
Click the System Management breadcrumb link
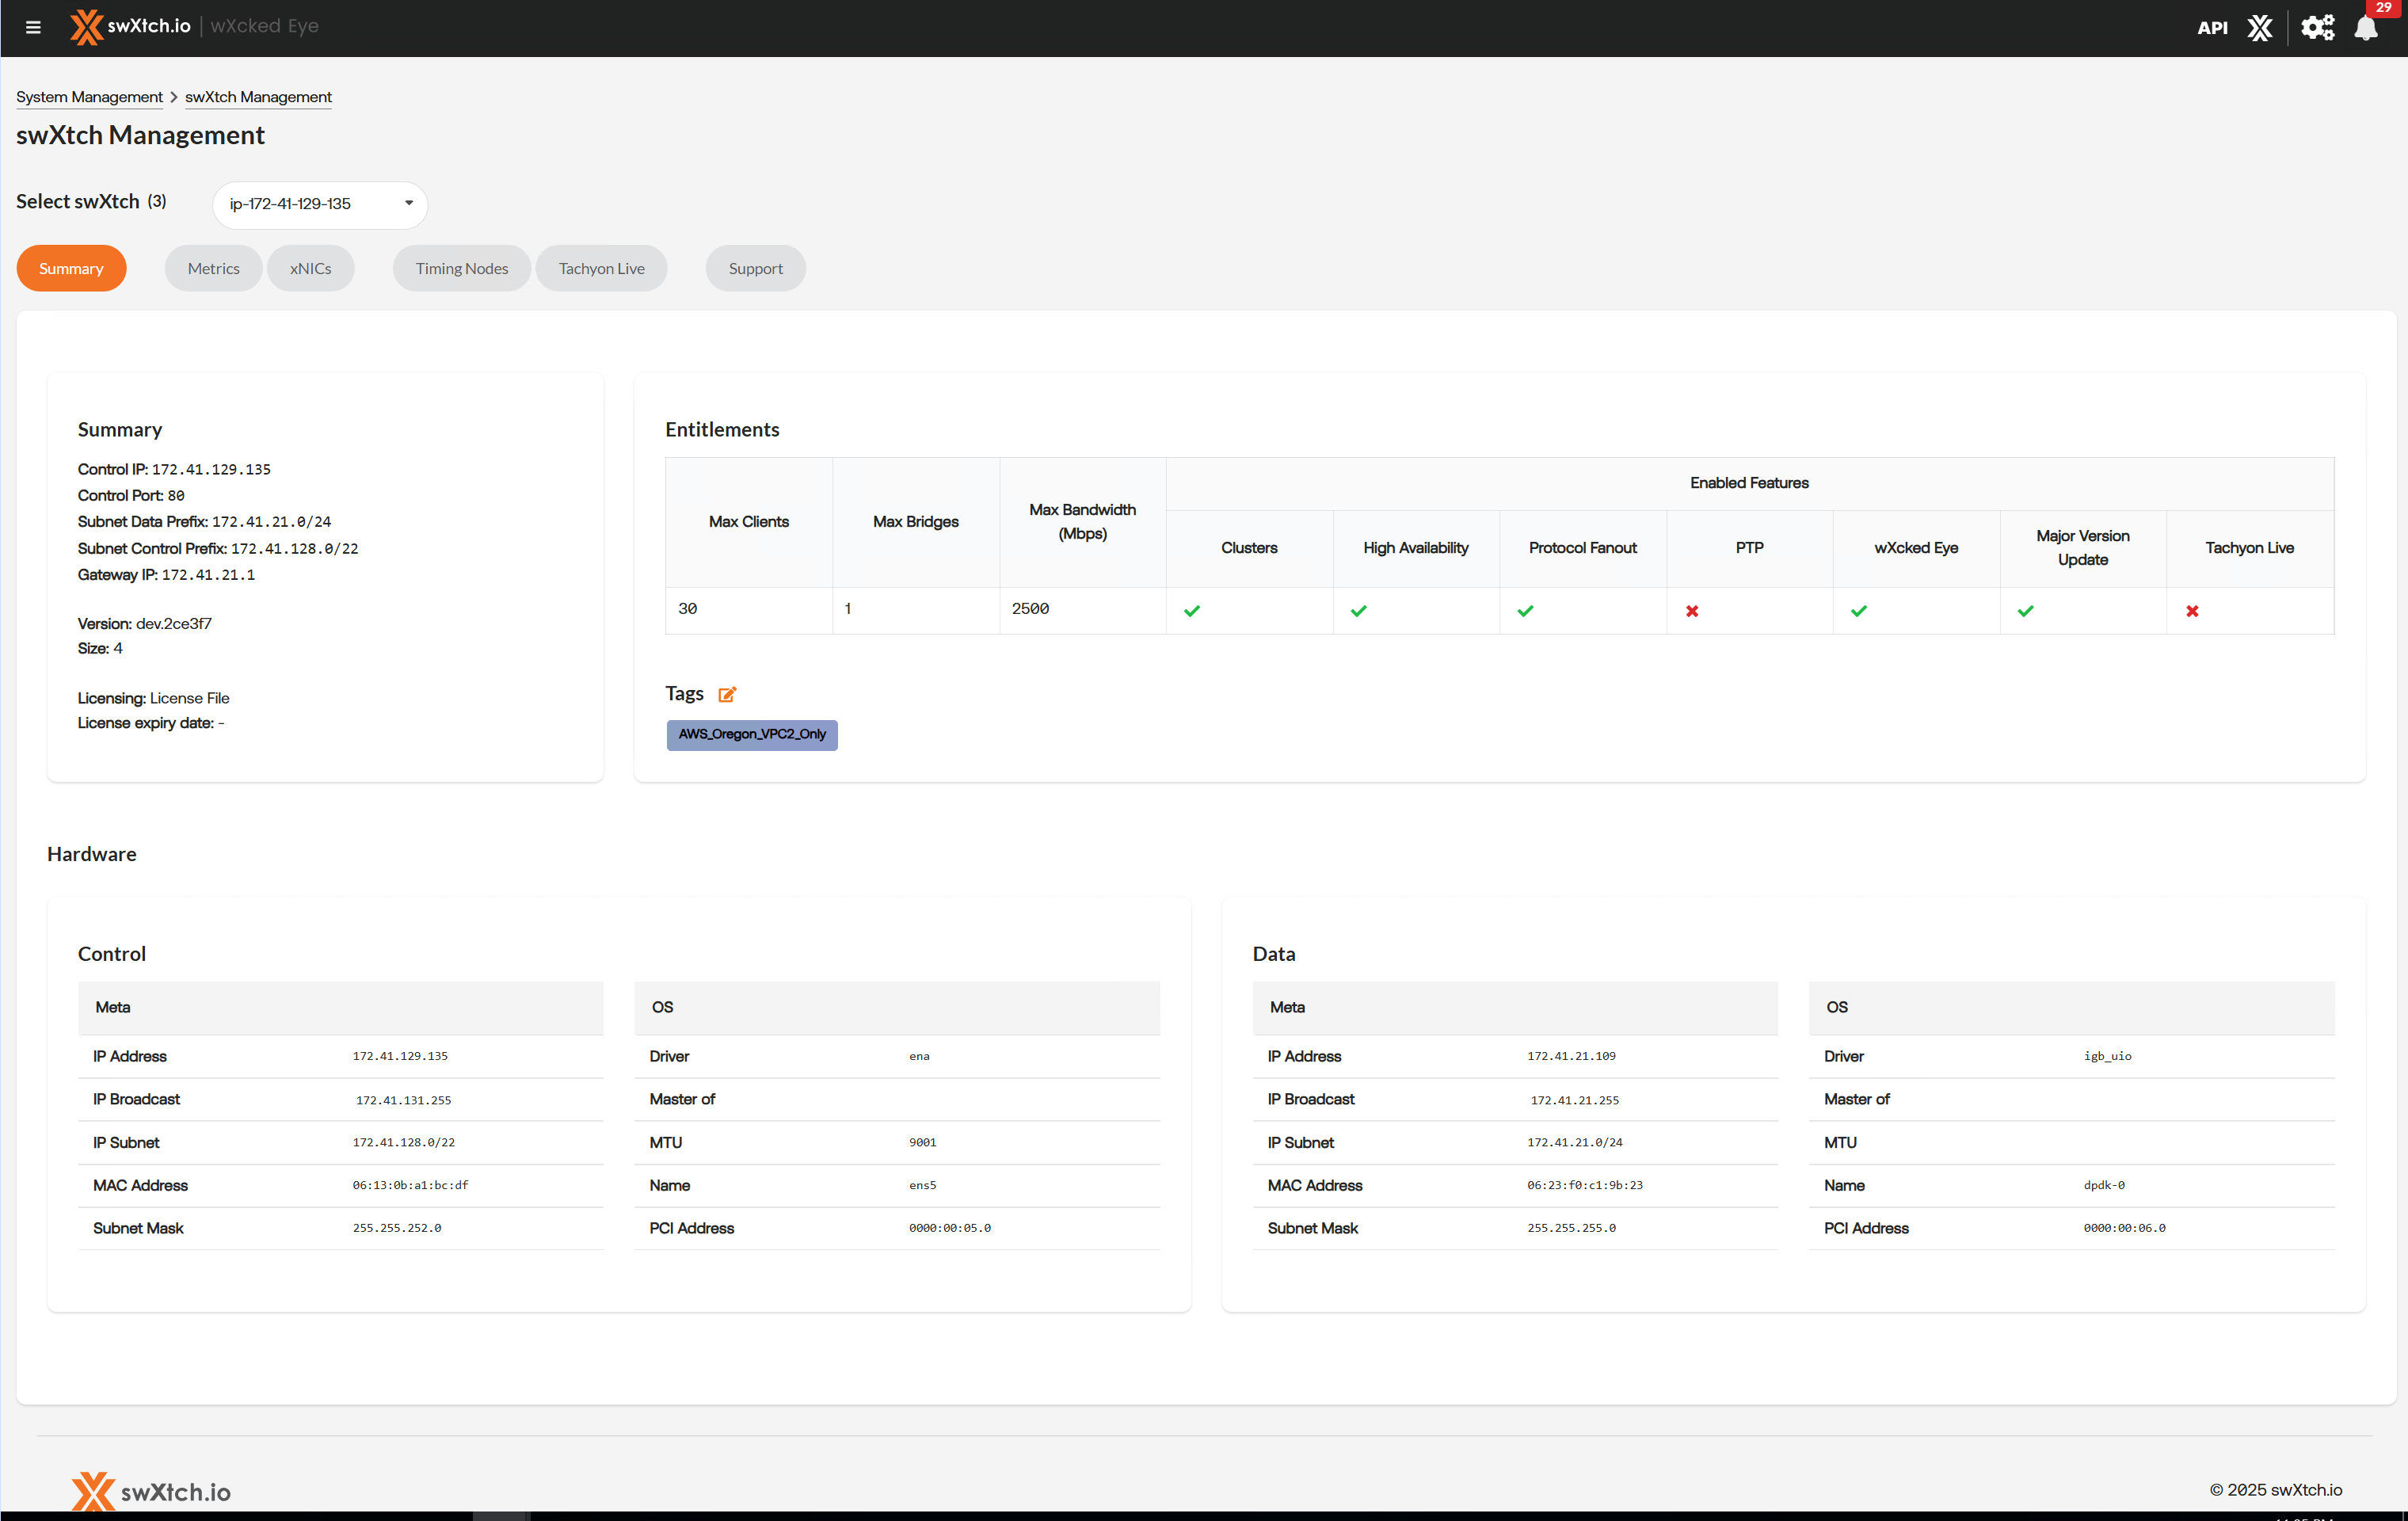click(89, 97)
